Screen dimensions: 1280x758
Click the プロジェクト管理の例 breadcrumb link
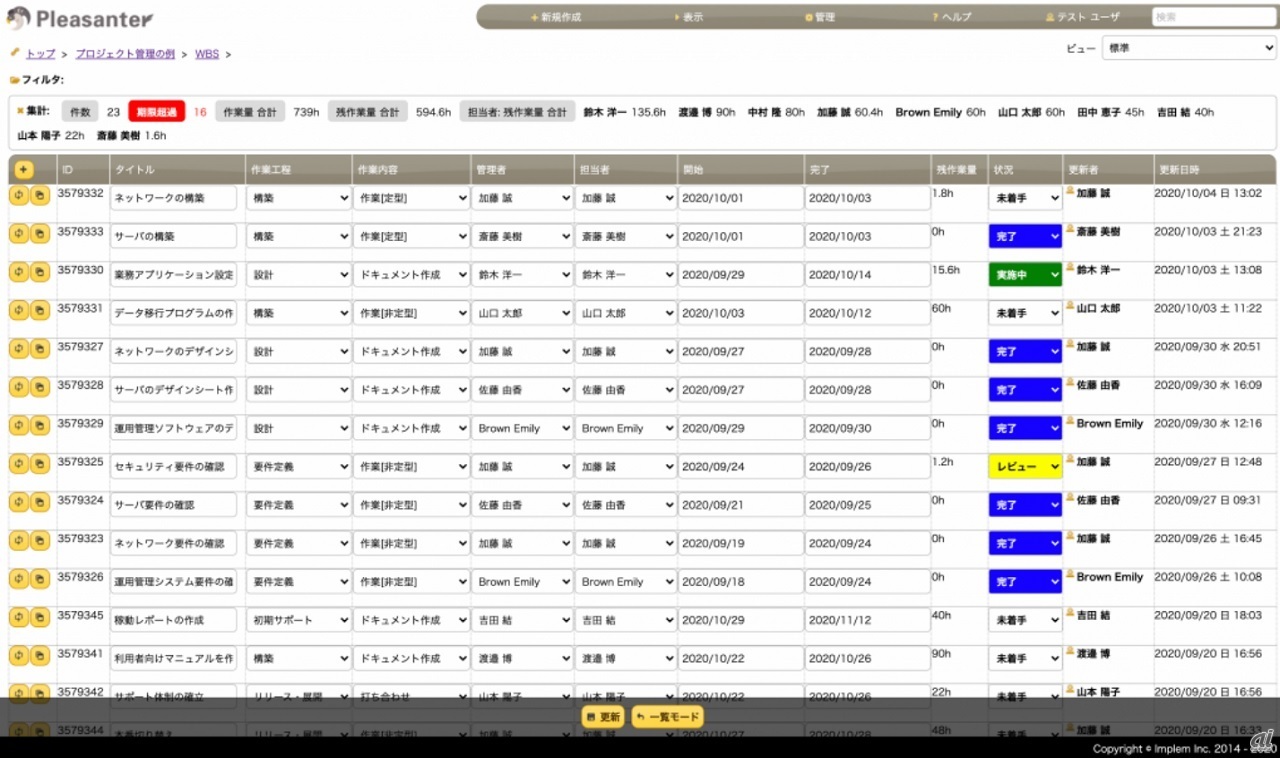[125, 54]
